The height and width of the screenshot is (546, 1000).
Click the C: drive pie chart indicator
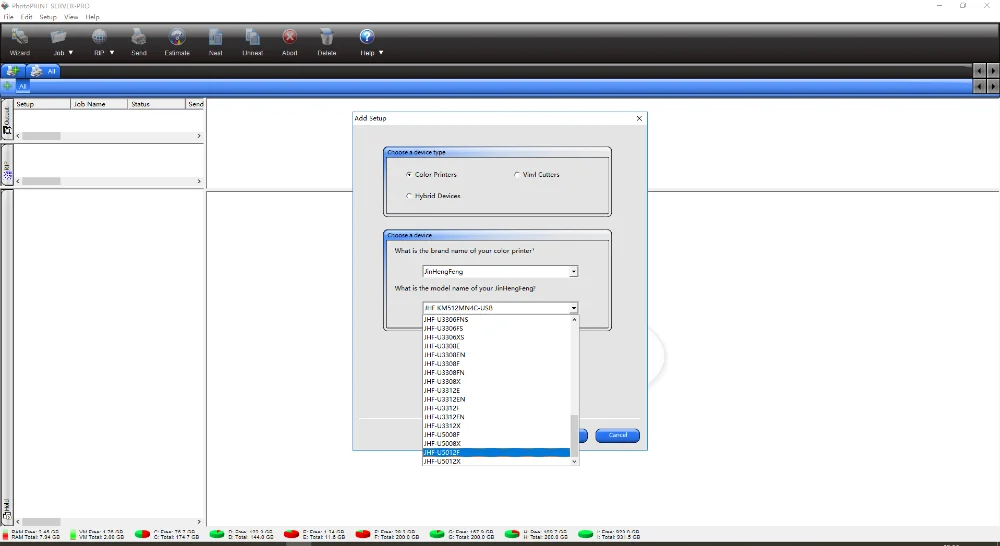point(142,534)
